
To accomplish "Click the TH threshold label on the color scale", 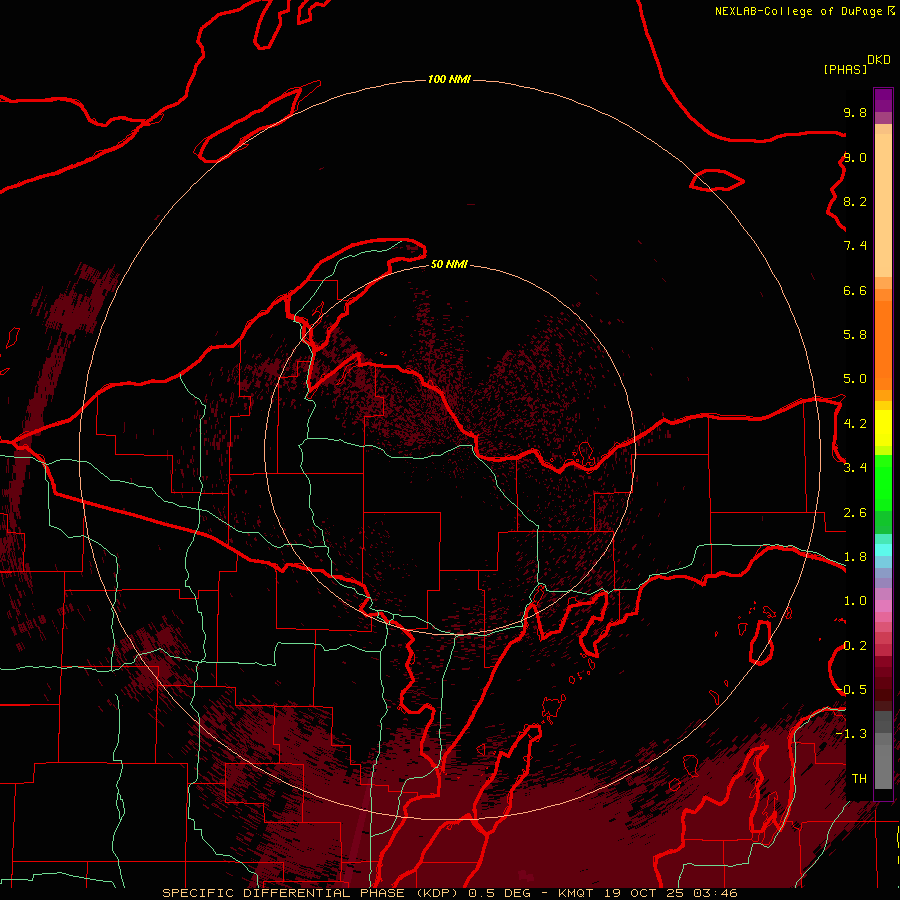I will (859, 779).
